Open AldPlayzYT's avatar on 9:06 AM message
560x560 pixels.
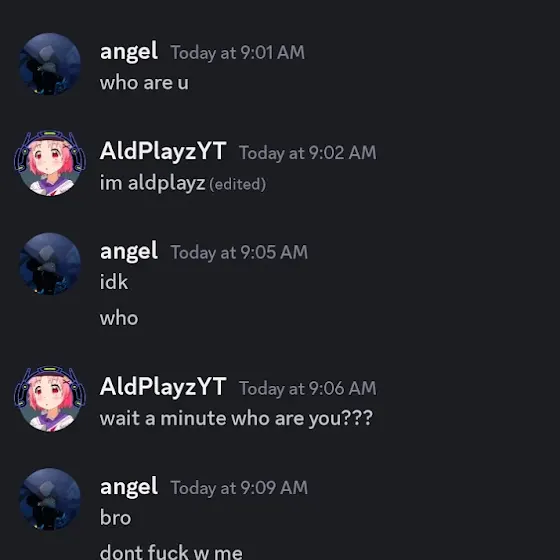point(50,399)
